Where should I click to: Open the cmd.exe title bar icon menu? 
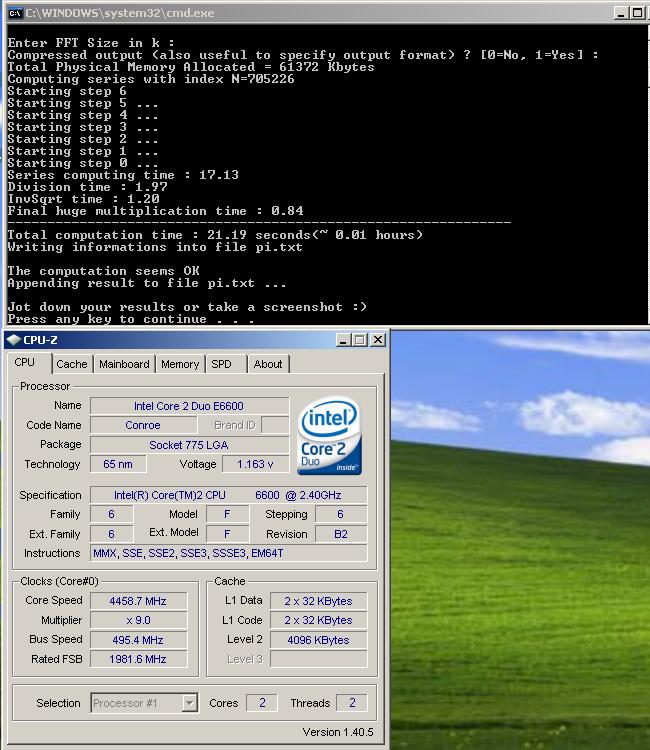pyautogui.click(x=15, y=13)
